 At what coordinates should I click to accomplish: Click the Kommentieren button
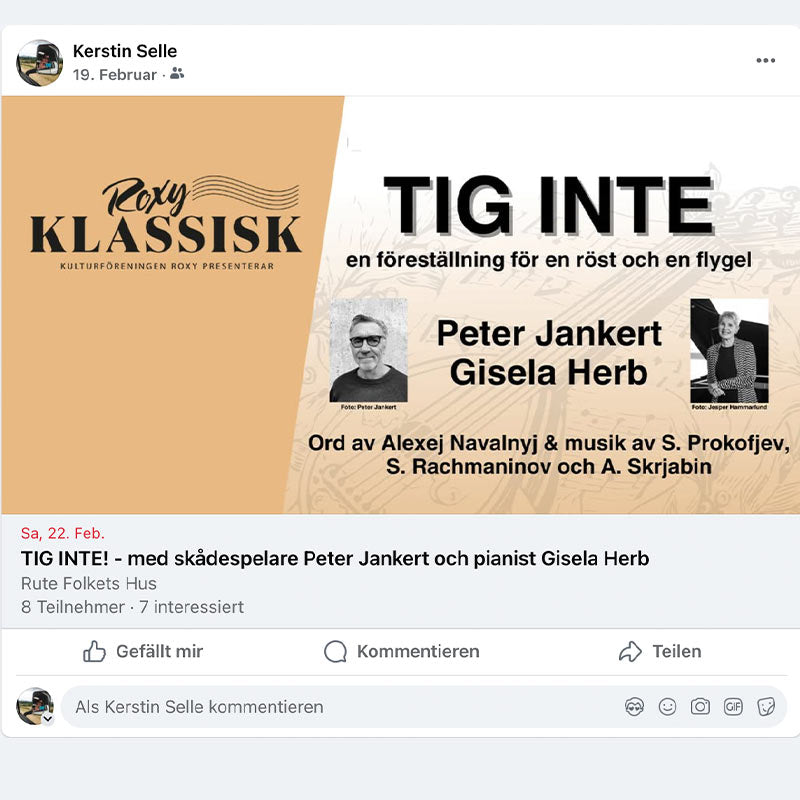tap(402, 651)
